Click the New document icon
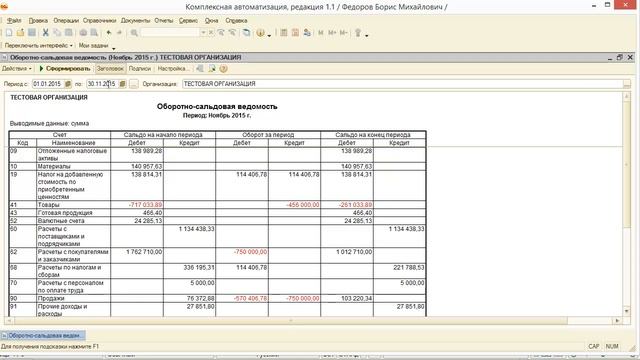The image size is (640, 360). coord(9,33)
